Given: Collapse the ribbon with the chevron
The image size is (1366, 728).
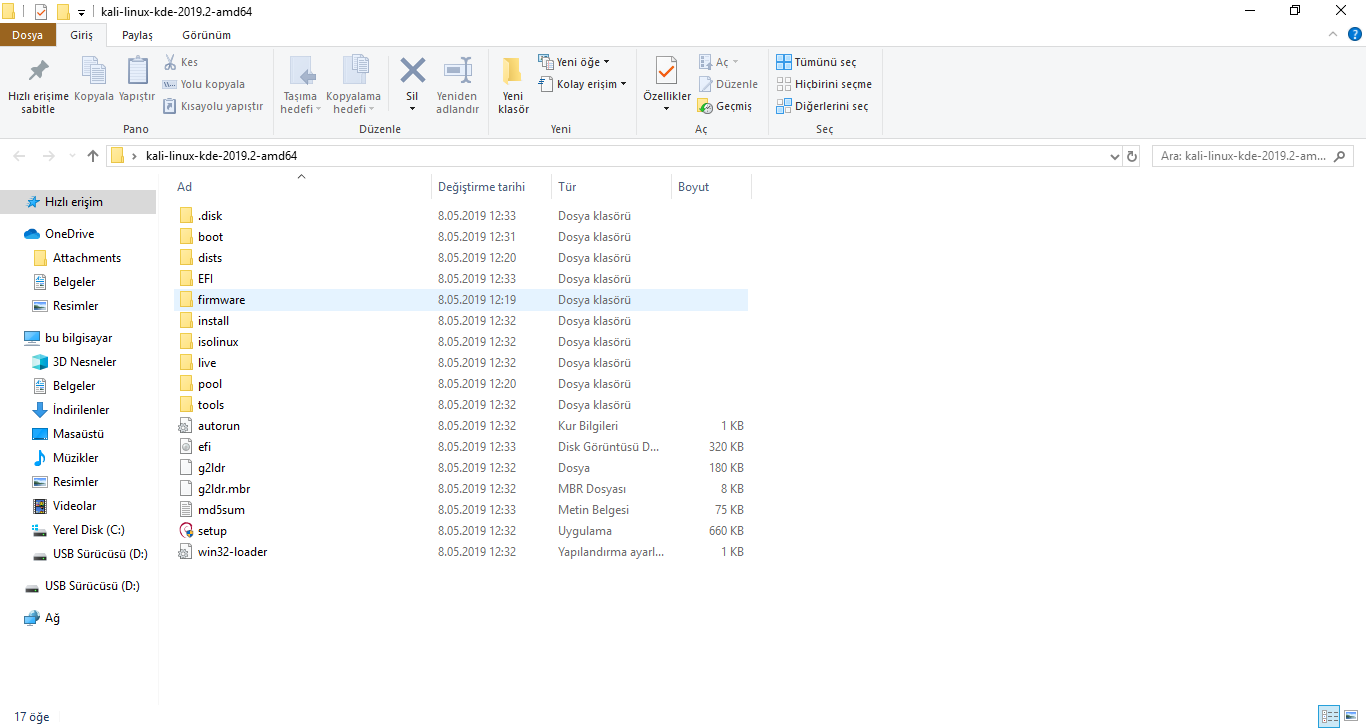Looking at the screenshot, I should coord(1333,34).
